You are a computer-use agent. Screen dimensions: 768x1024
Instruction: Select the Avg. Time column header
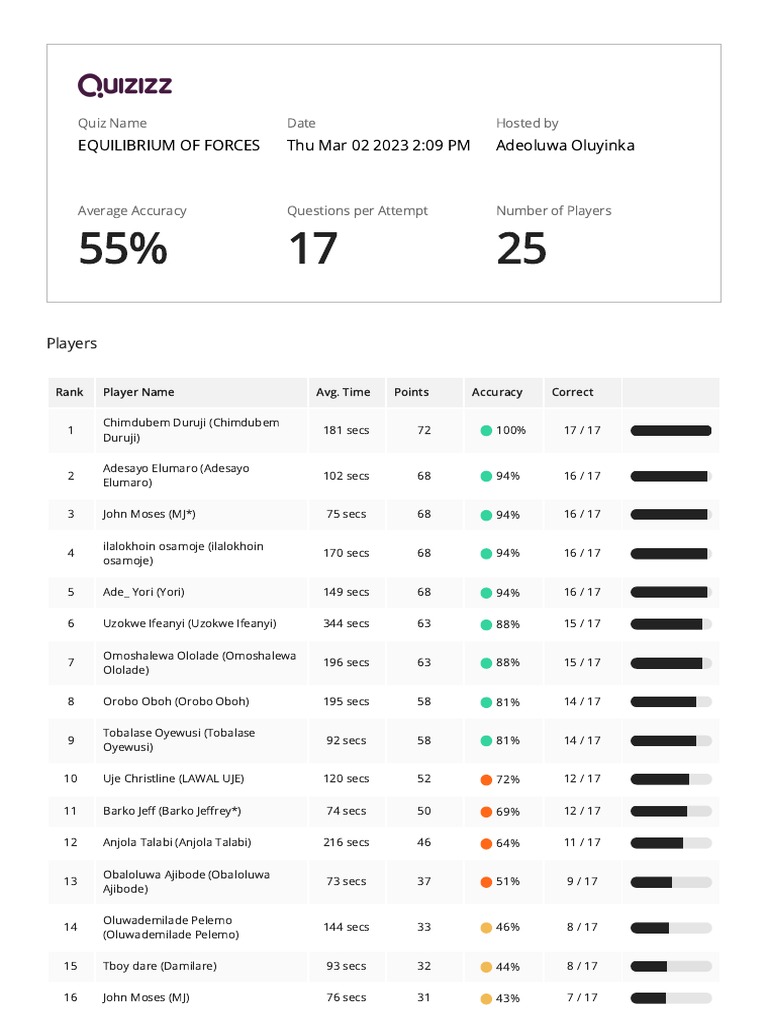pos(346,392)
